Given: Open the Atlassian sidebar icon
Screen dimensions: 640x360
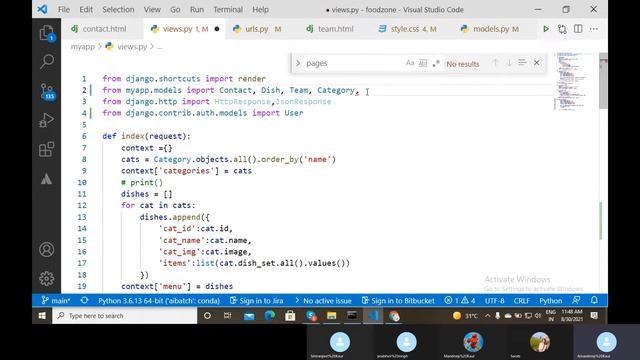Looking at the screenshot, I should coord(47,179).
